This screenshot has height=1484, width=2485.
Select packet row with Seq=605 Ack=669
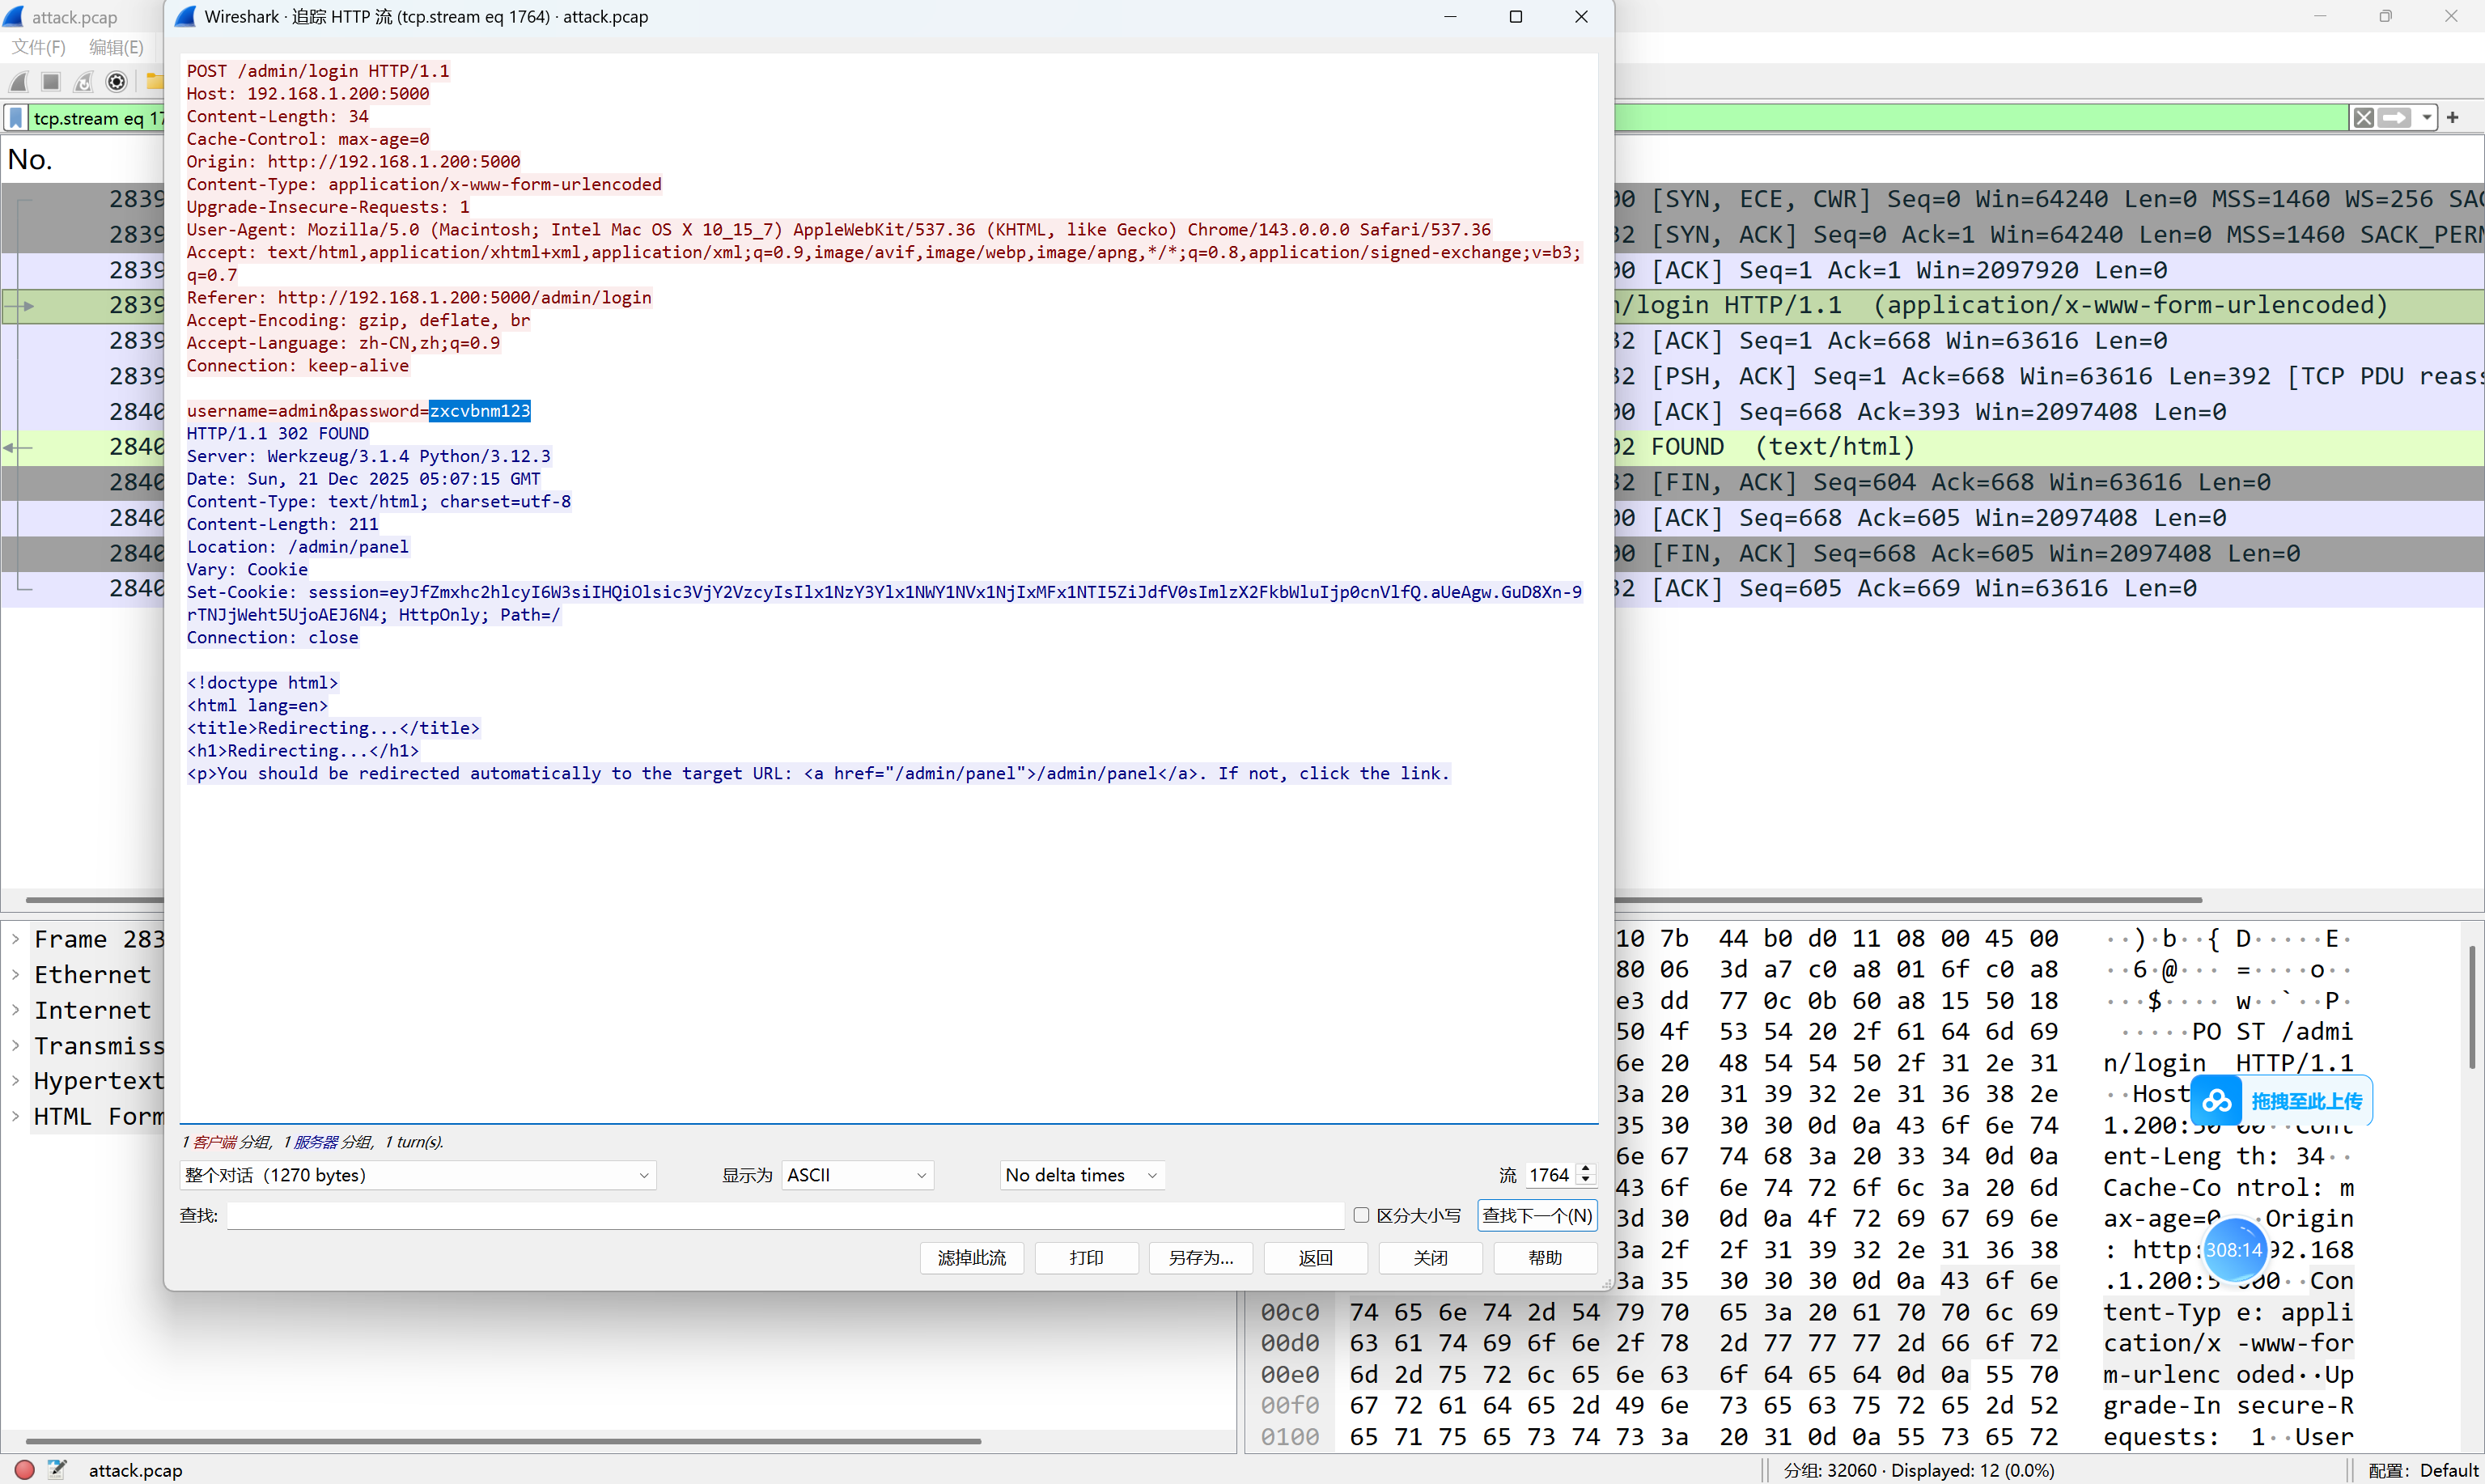click(2048, 588)
